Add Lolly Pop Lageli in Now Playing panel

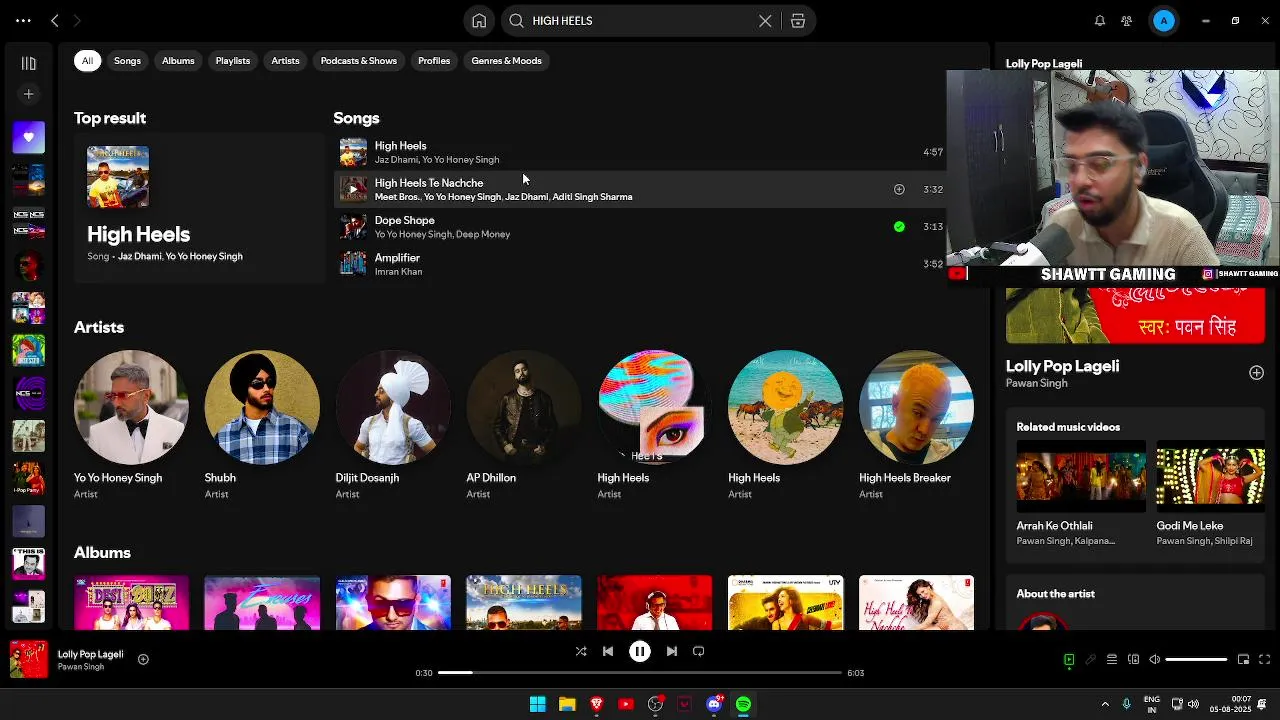[1256, 373]
